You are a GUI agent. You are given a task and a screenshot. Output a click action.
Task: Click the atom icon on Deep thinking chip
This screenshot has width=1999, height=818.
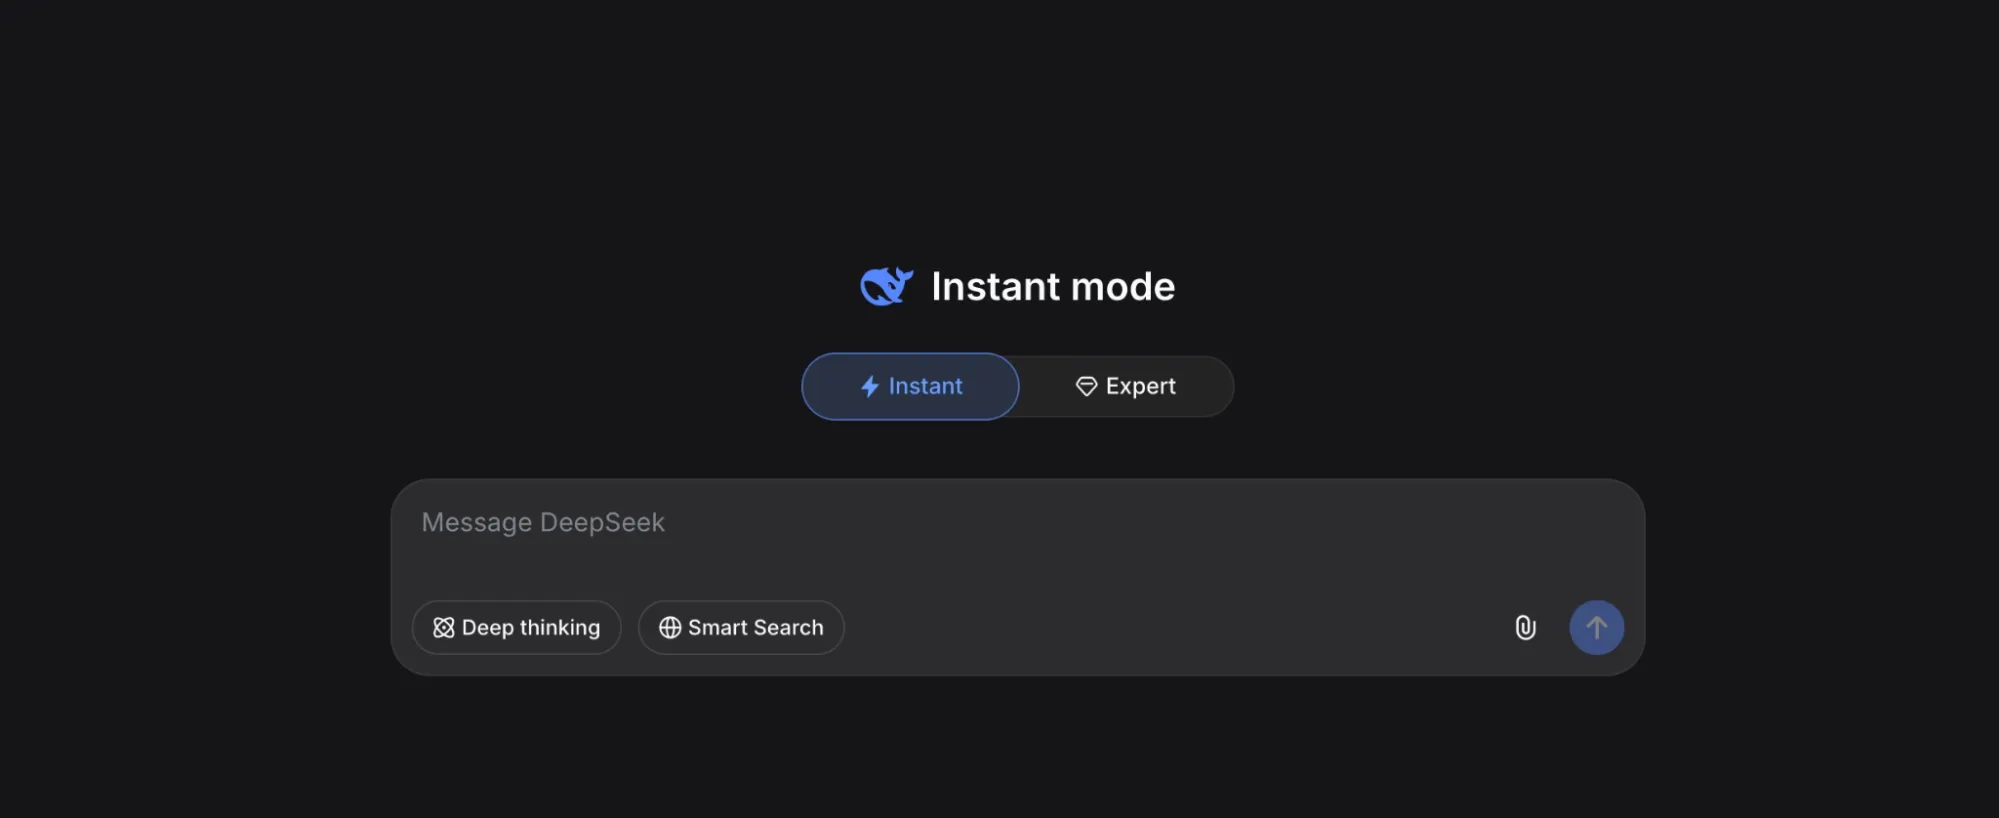[443, 627]
